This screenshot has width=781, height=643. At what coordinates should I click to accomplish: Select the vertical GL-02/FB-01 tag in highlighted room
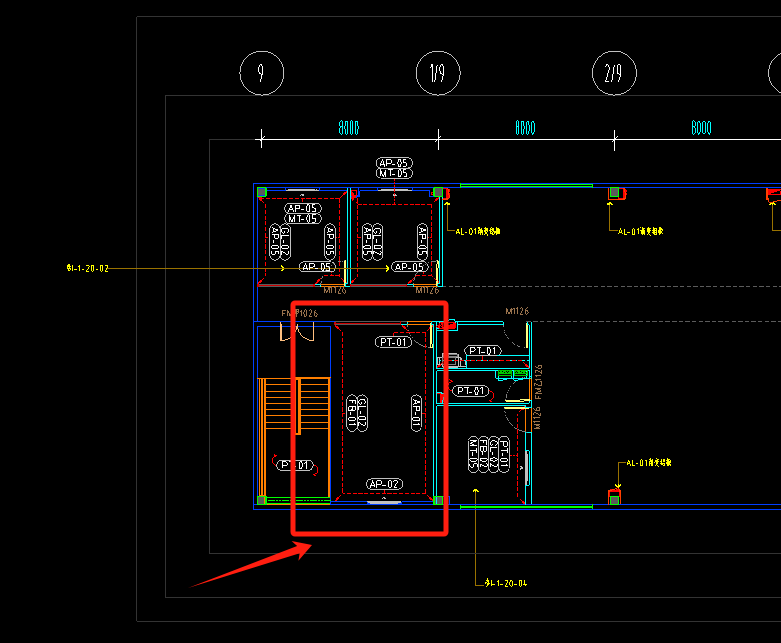click(357, 413)
